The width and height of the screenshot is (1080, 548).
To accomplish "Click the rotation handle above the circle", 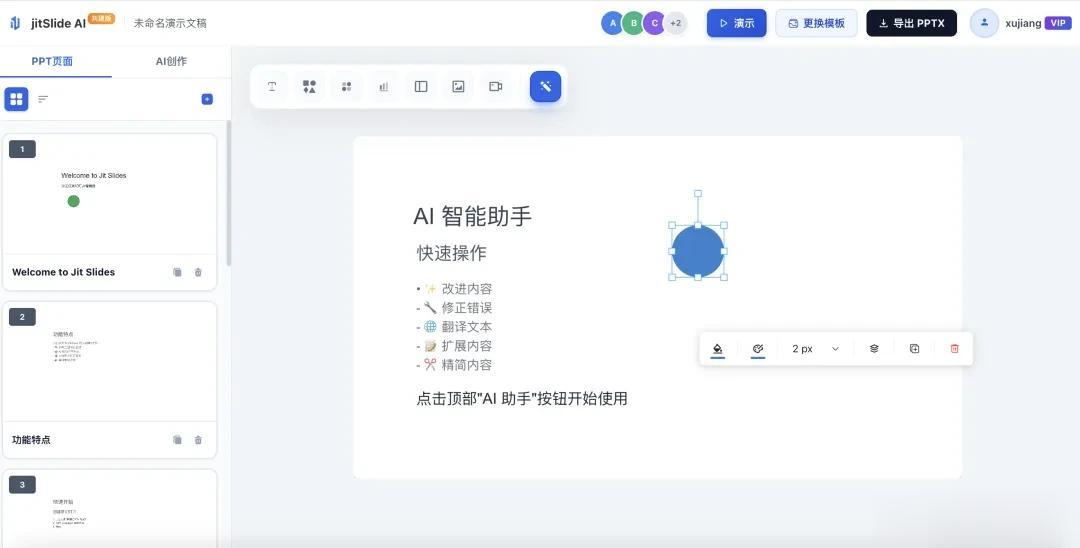I will pyautogui.click(x=698, y=193).
